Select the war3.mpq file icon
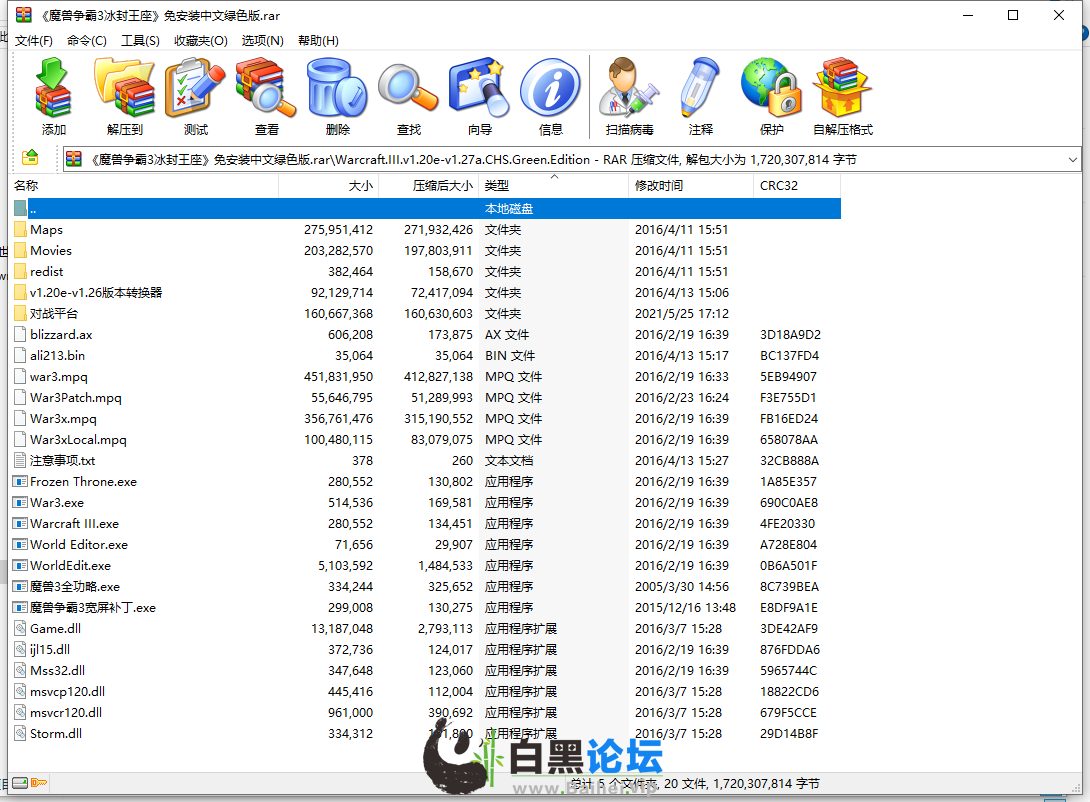 [x=20, y=377]
